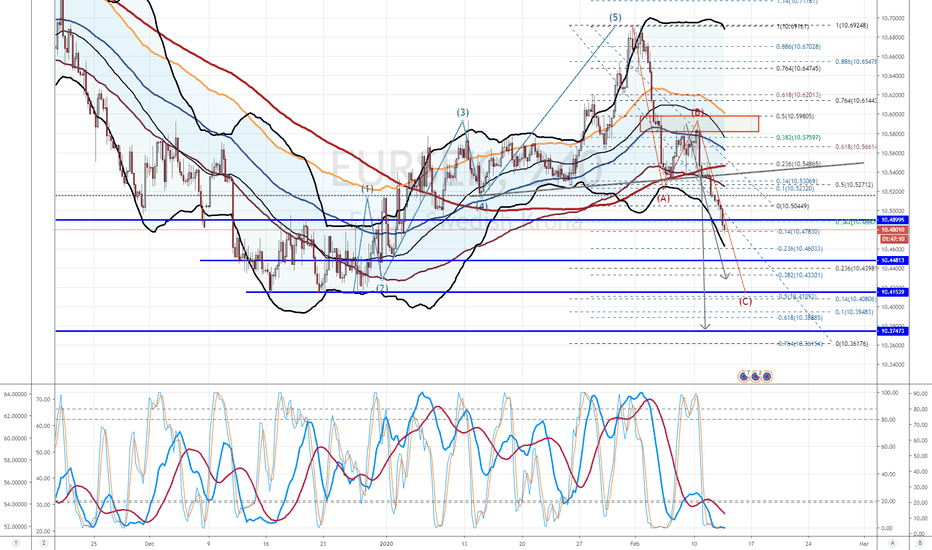Click the red (C) correction label
The height and width of the screenshot is (550, 932).
(x=745, y=301)
